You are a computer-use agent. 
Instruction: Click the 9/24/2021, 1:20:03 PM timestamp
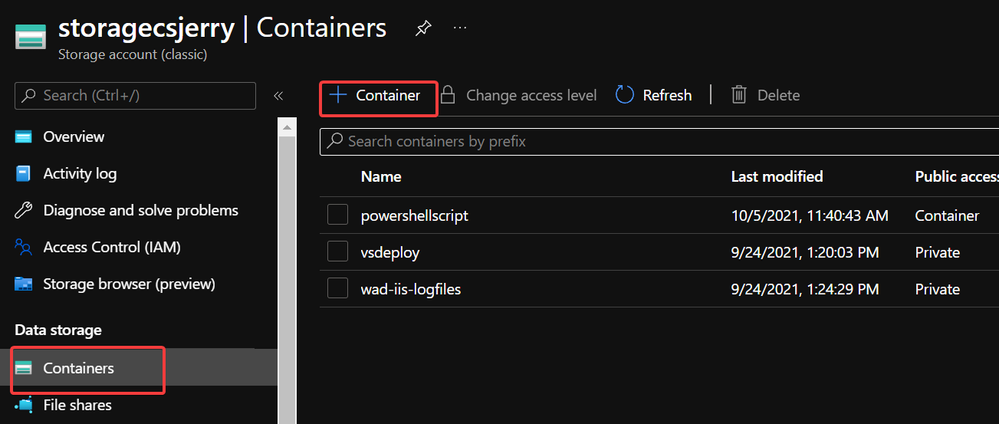[805, 252]
